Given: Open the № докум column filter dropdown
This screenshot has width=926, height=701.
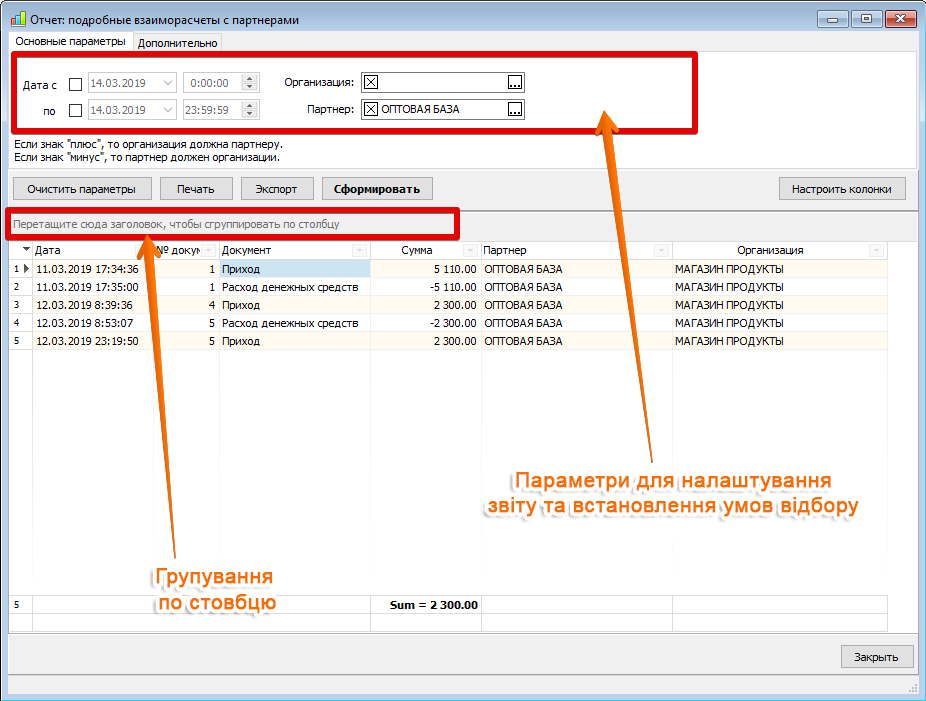Looking at the screenshot, I should 208,251.
